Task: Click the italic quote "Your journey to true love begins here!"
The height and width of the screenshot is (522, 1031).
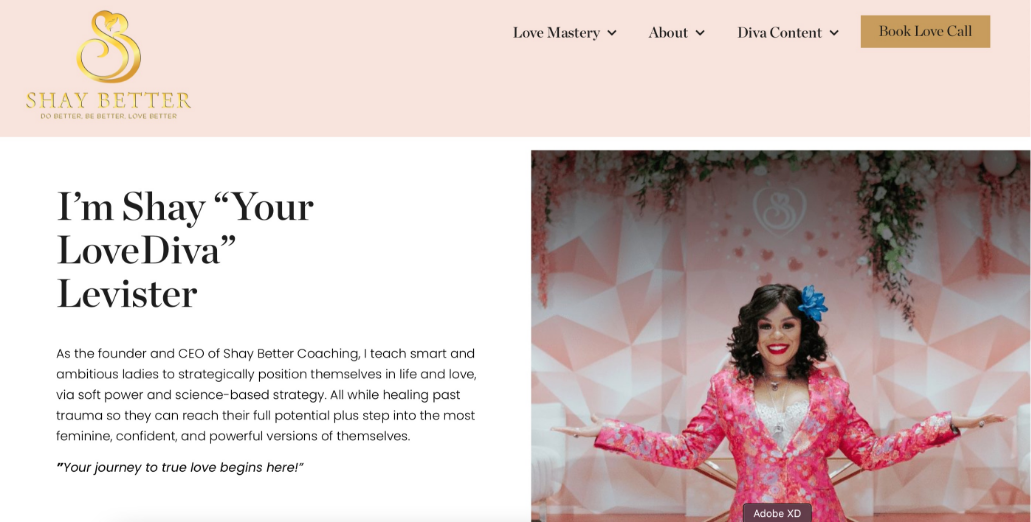Action: pyautogui.click(x=180, y=467)
